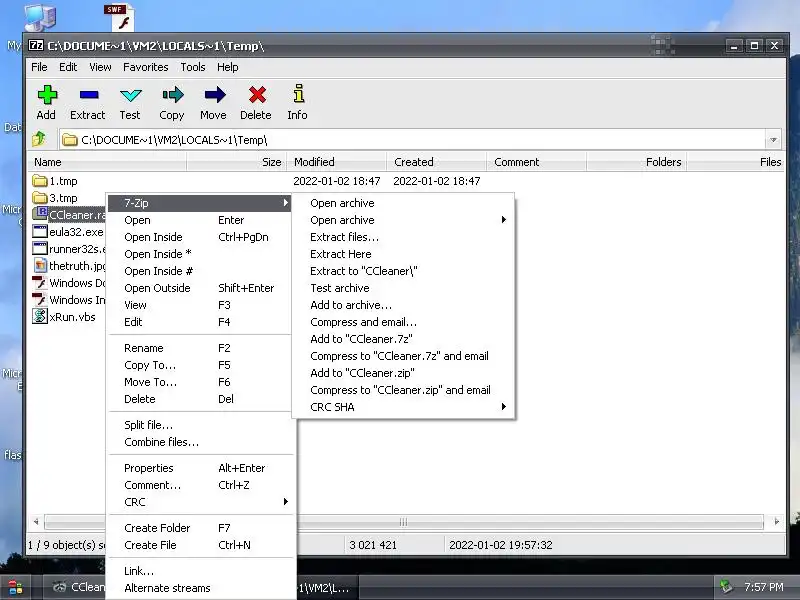Screen dimensions: 800x600
Task: Expand the second Open archive submenu arrow
Action: click(x=504, y=220)
